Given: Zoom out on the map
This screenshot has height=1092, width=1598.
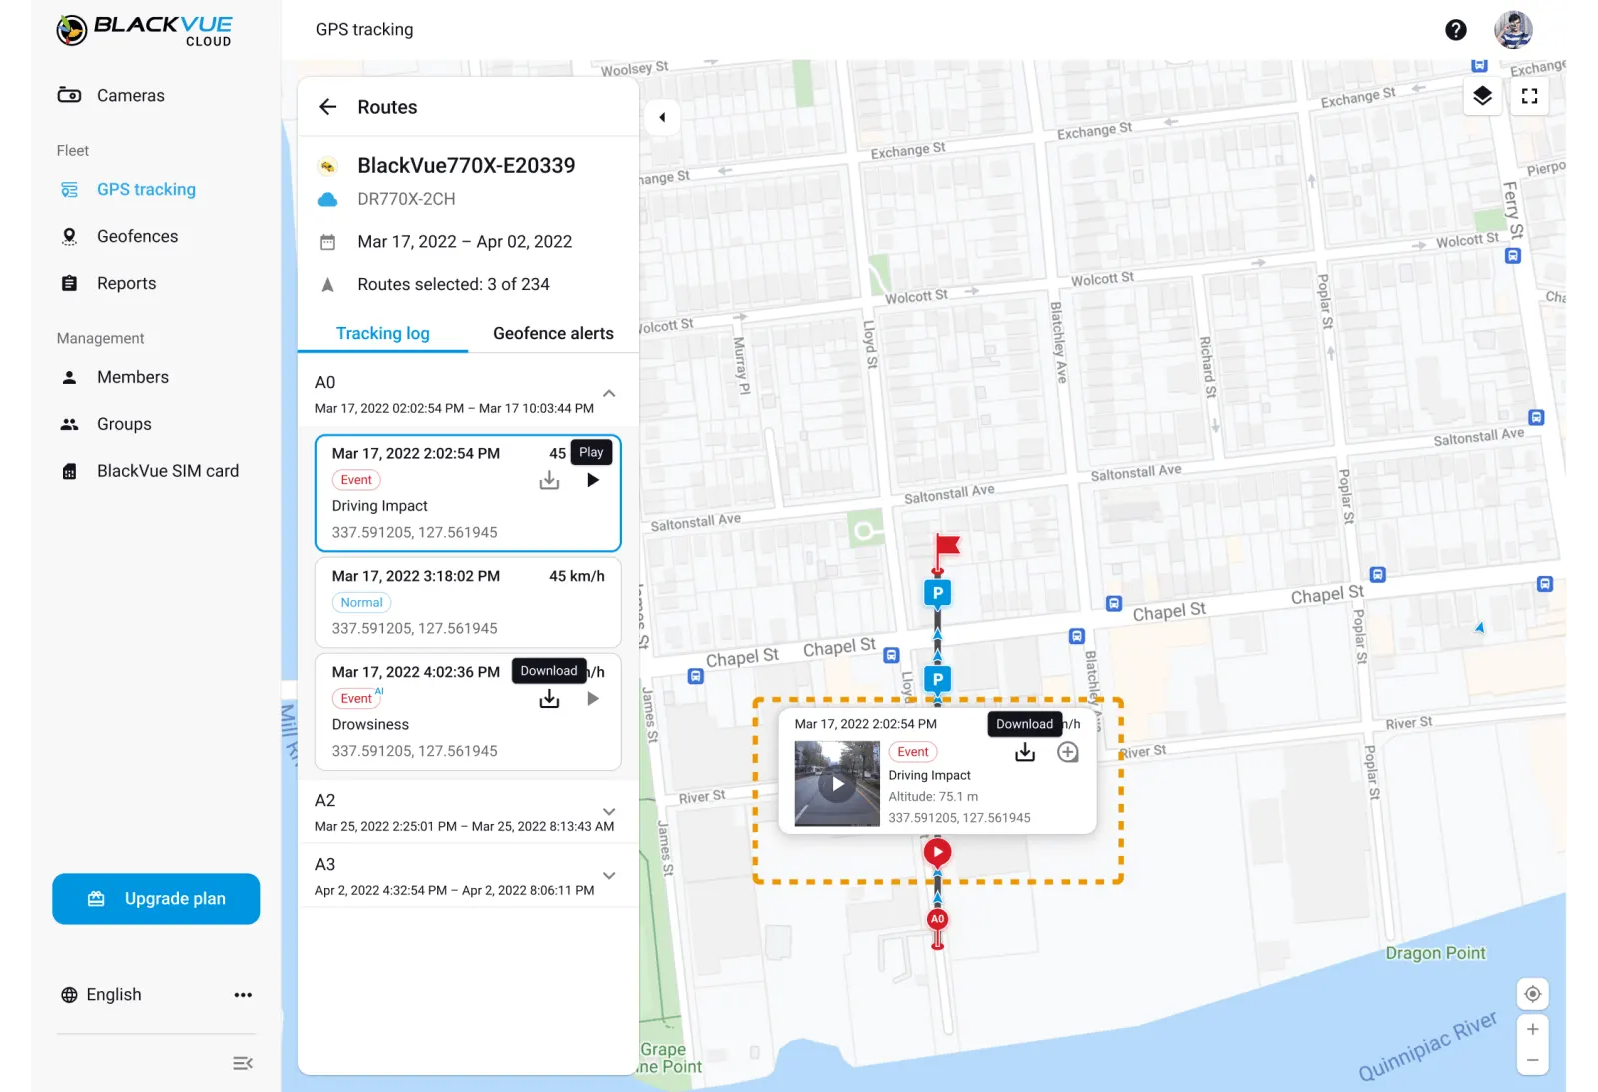Looking at the screenshot, I should tap(1532, 1060).
